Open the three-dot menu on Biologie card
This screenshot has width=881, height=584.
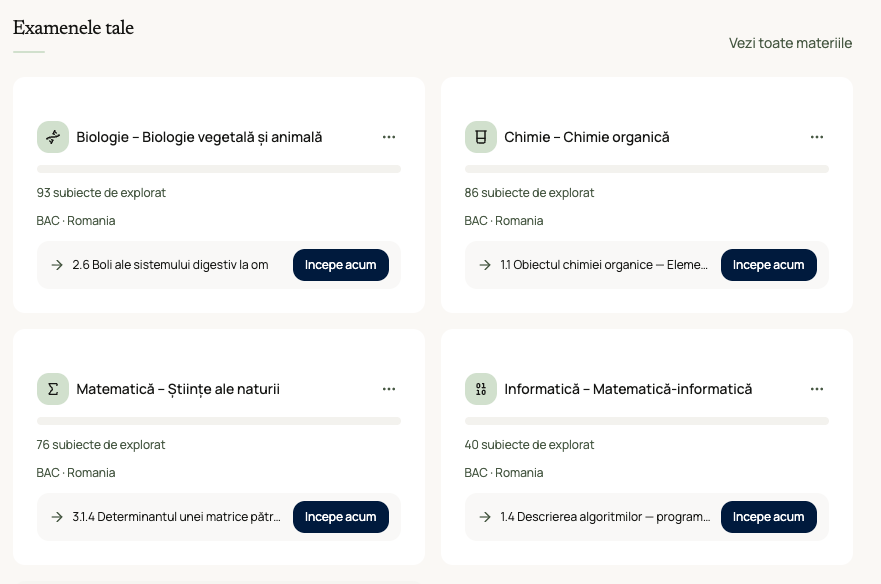389,137
